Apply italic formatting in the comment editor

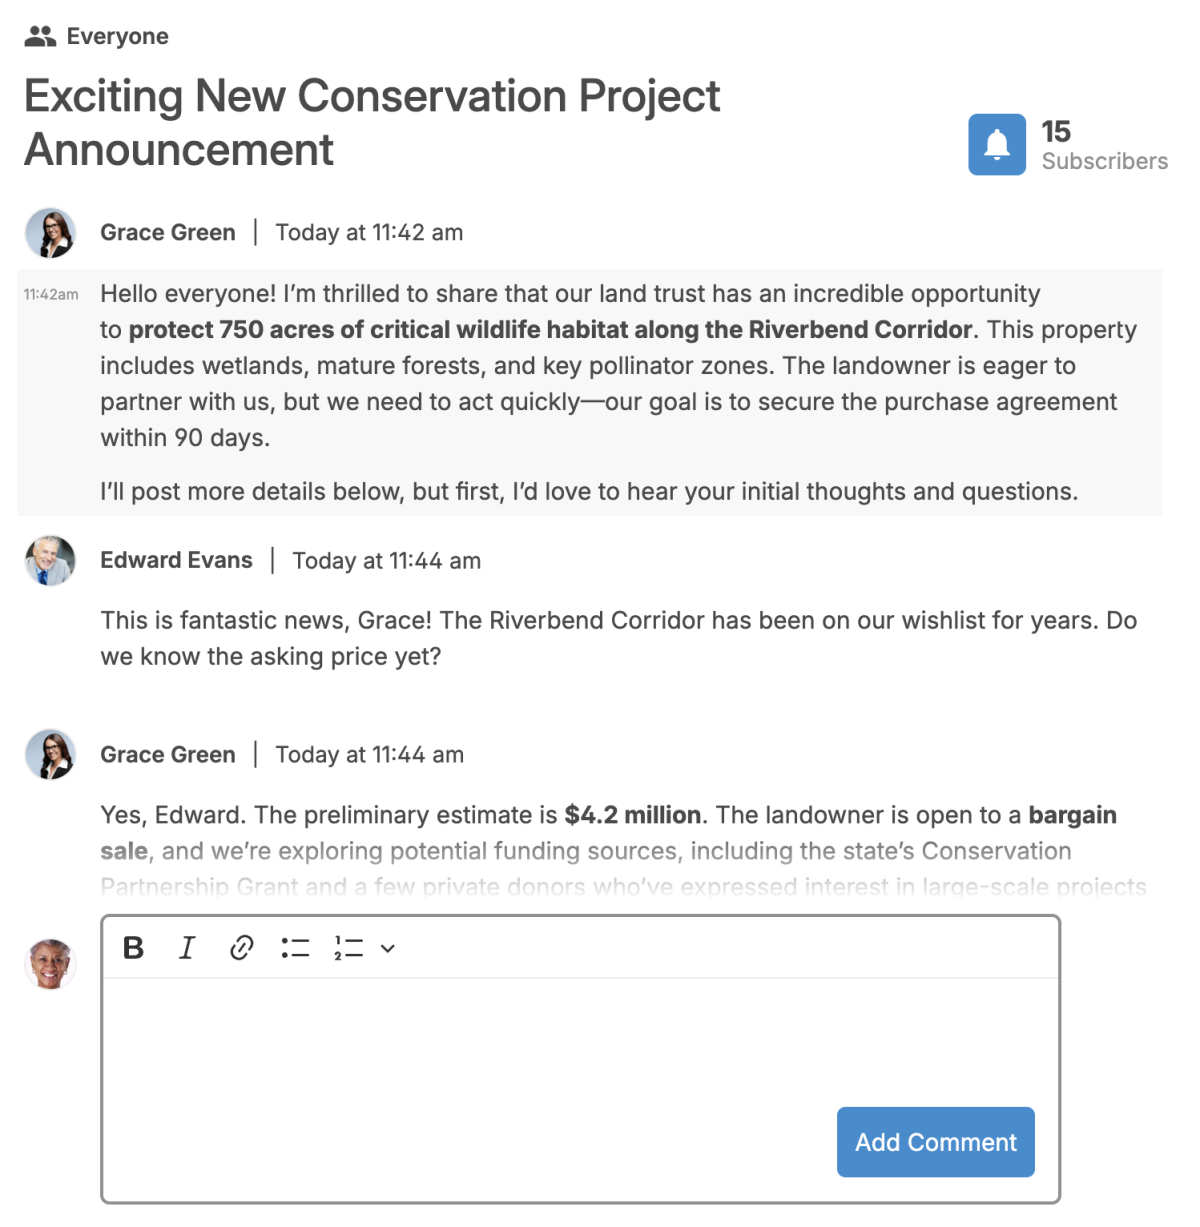click(187, 948)
